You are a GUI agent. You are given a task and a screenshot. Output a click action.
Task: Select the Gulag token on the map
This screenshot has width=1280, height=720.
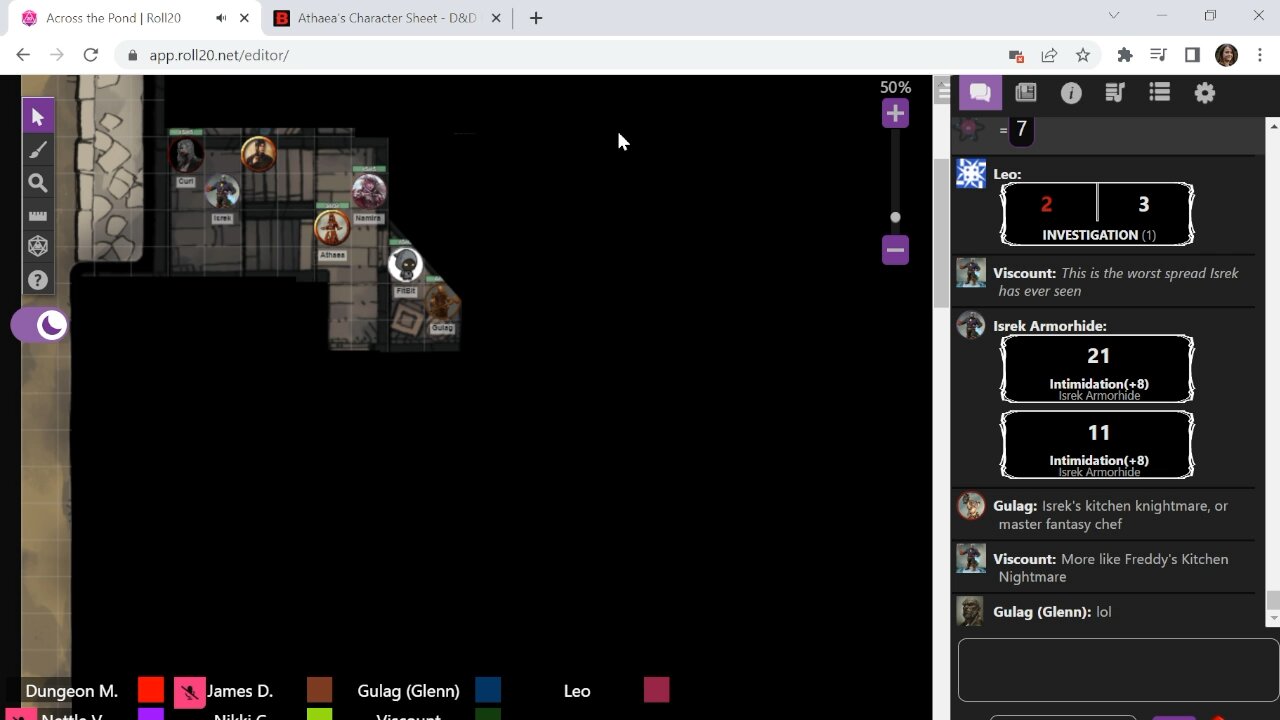[441, 302]
